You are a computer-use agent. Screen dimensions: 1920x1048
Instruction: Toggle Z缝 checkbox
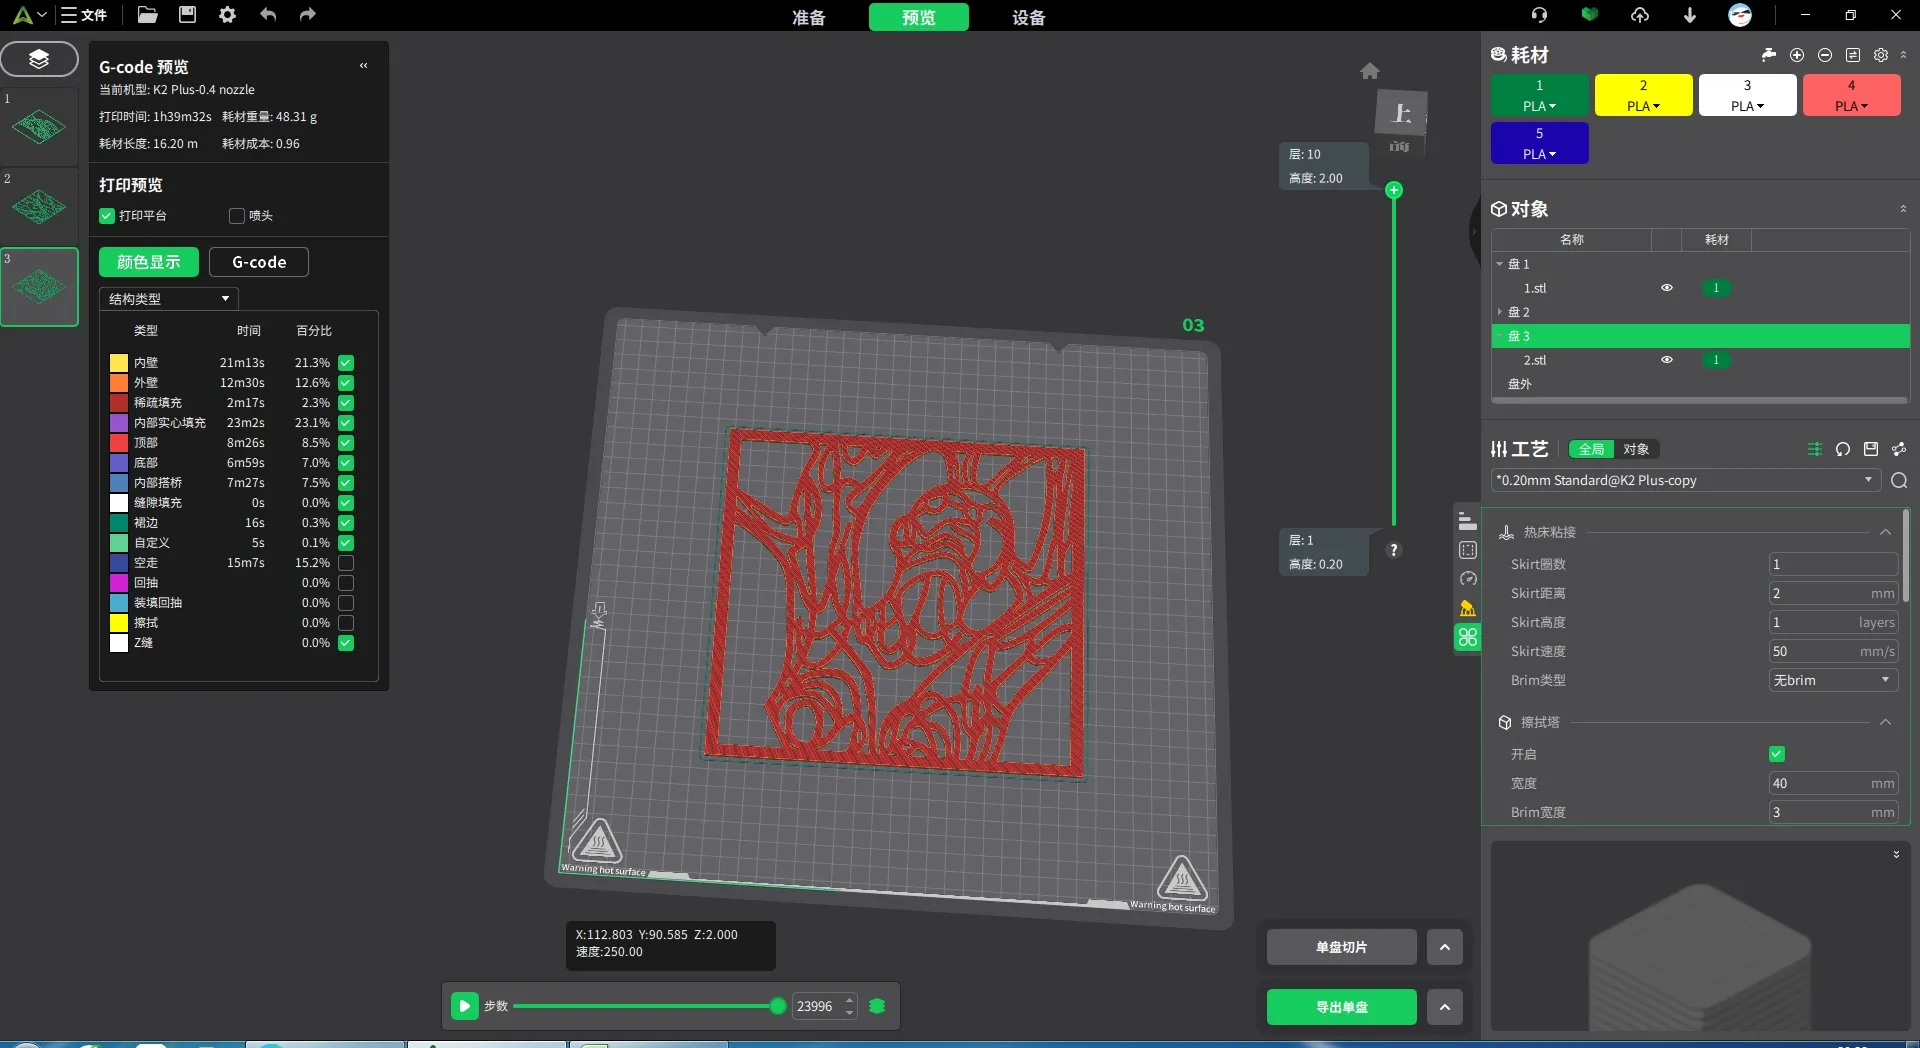(x=346, y=643)
